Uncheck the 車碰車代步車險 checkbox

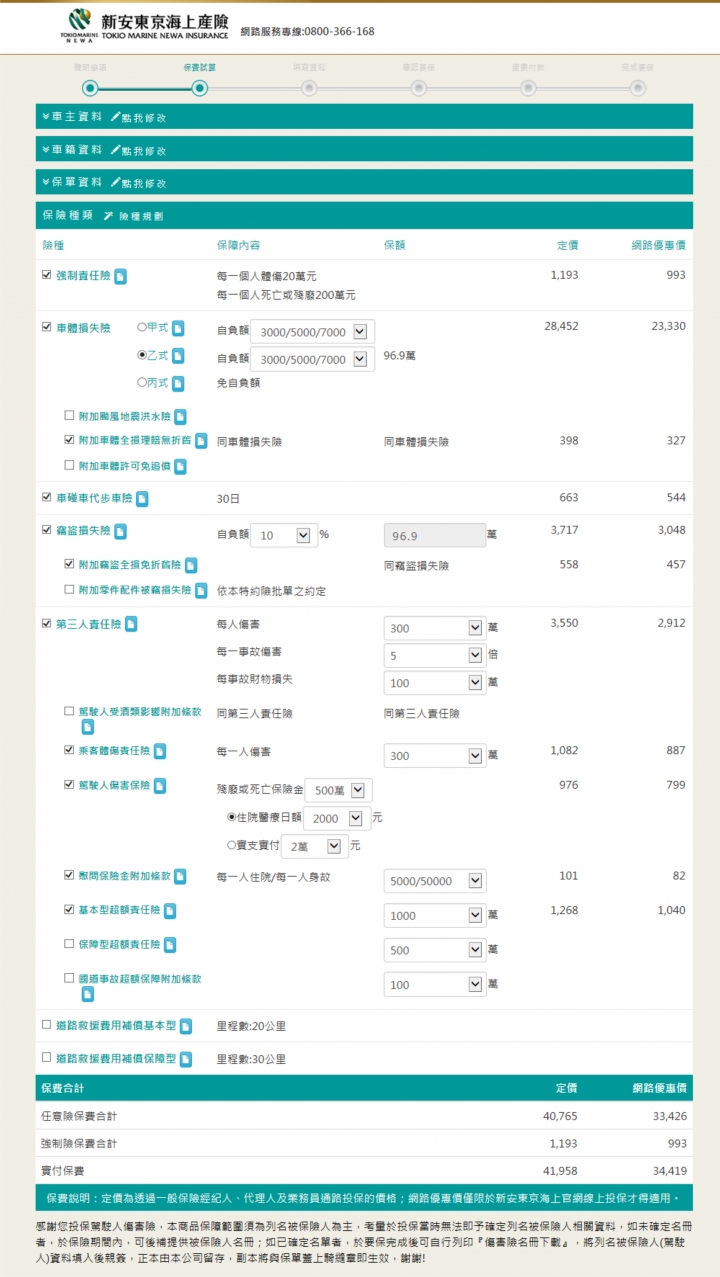coord(46,496)
